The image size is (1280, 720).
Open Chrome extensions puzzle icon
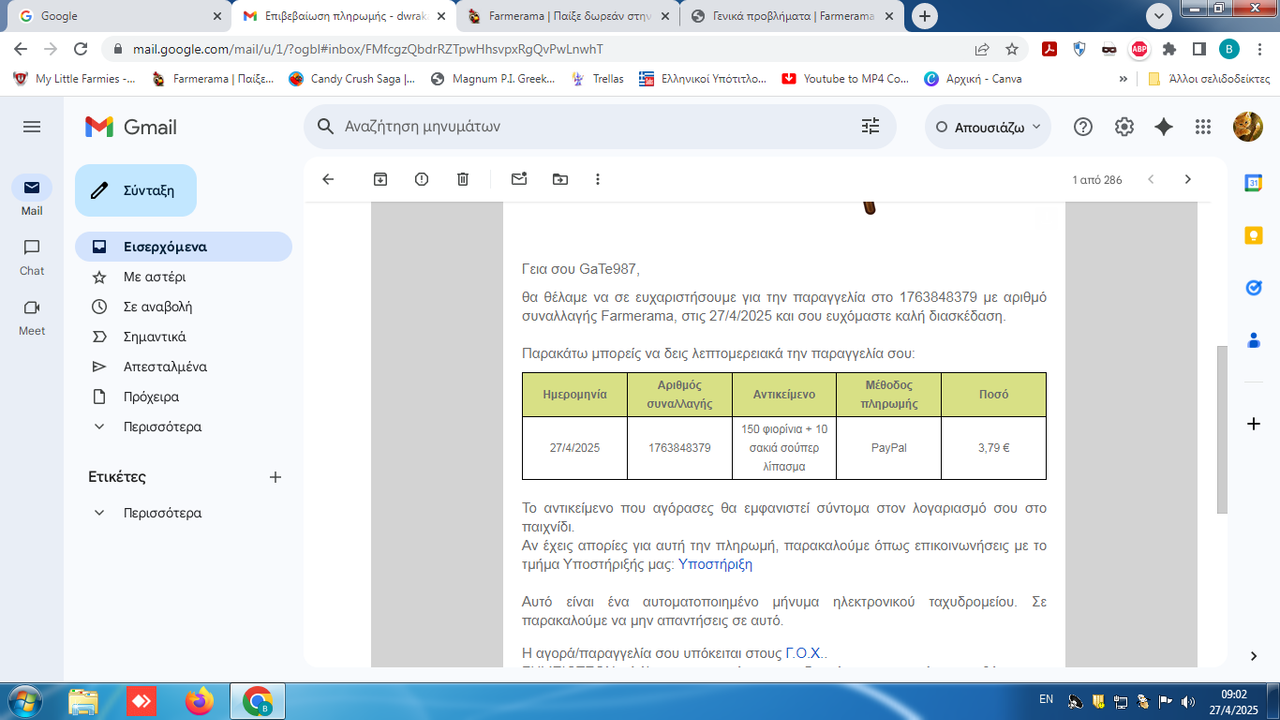click(x=1169, y=49)
